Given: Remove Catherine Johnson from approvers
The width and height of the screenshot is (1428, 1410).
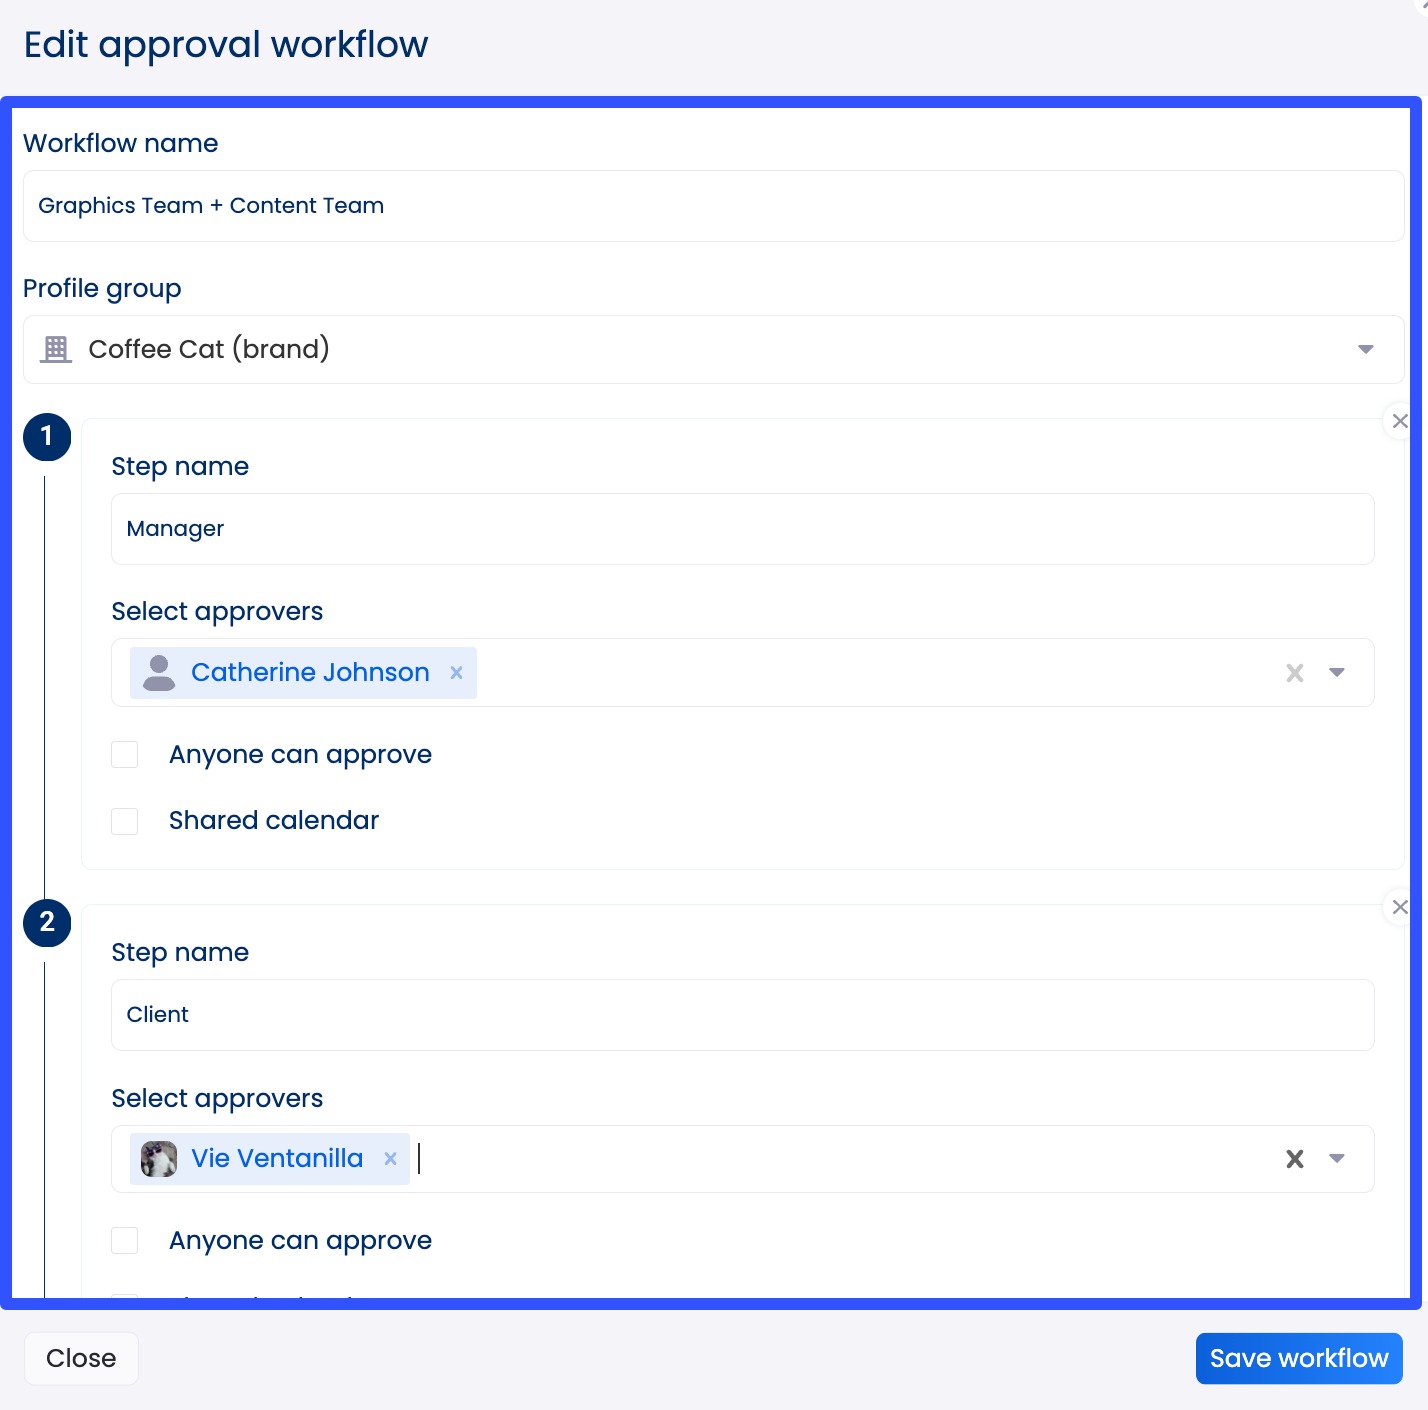Looking at the screenshot, I should (456, 672).
